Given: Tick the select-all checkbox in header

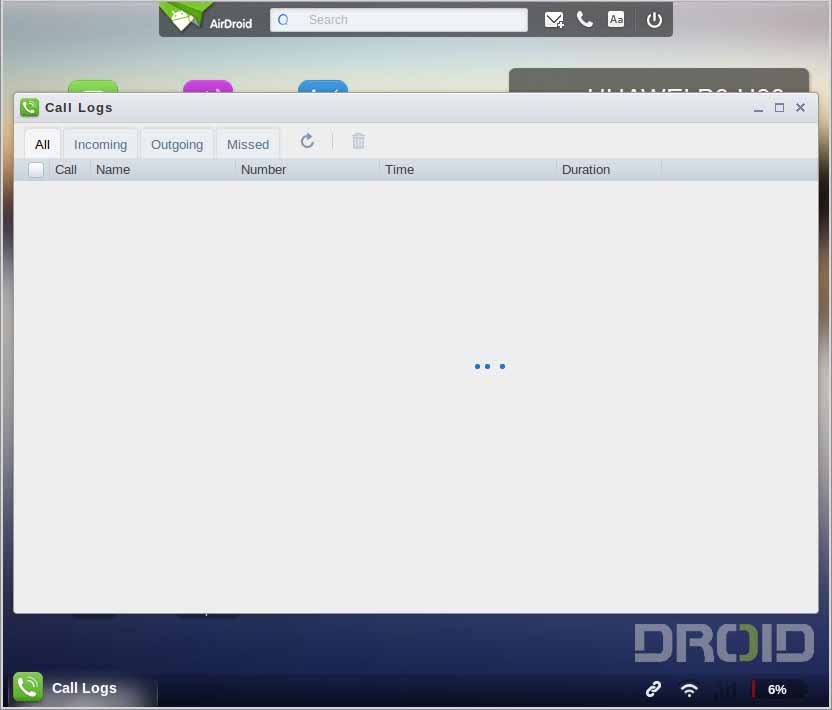Looking at the screenshot, I should tap(36, 170).
